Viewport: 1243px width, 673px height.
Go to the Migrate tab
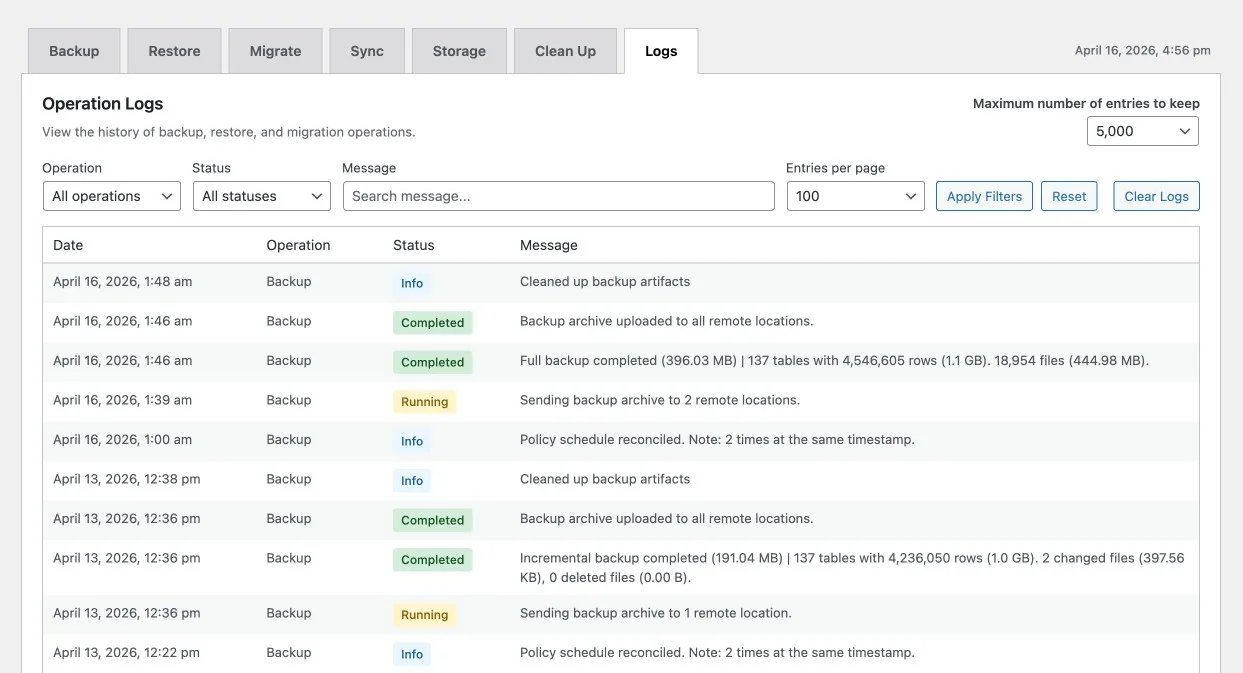click(x=275, y=51)
